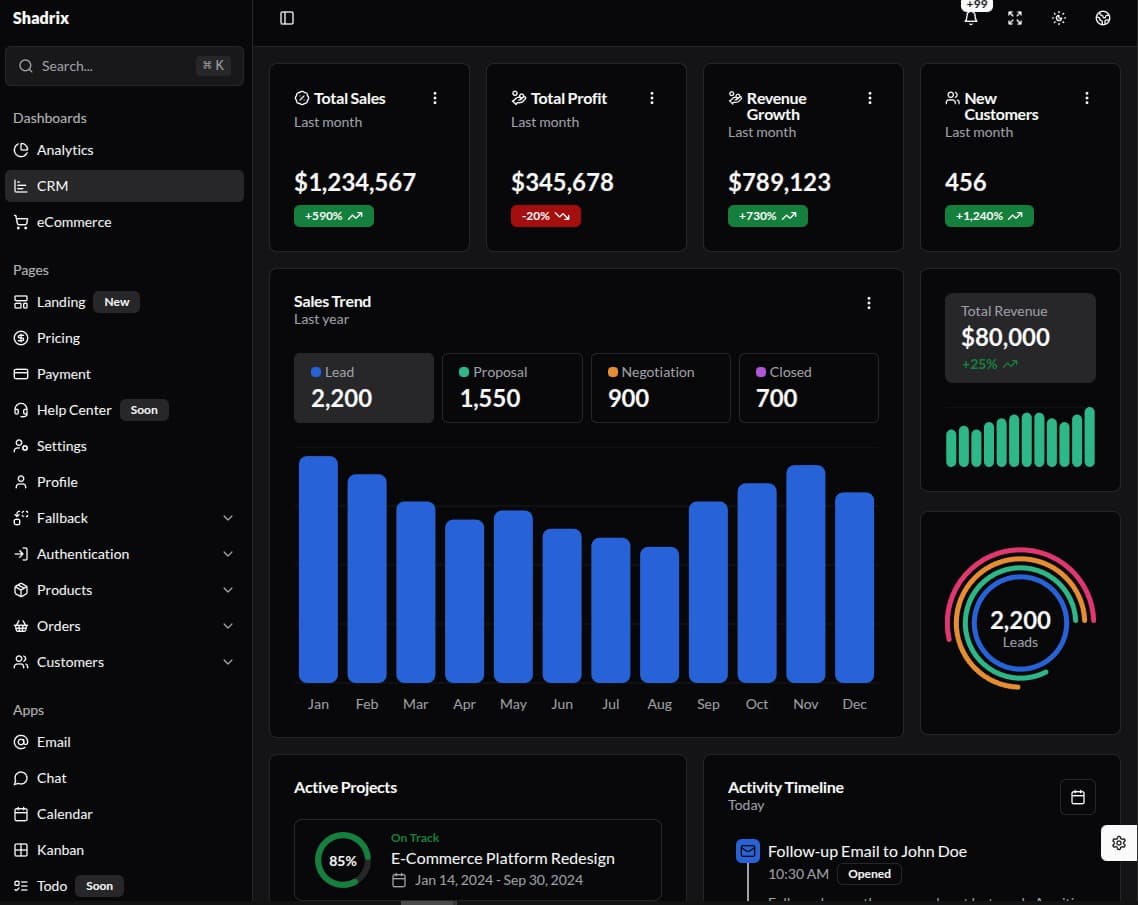
Task: Open eCommerce dashboard in sidebar
Action: coord(124,222)
